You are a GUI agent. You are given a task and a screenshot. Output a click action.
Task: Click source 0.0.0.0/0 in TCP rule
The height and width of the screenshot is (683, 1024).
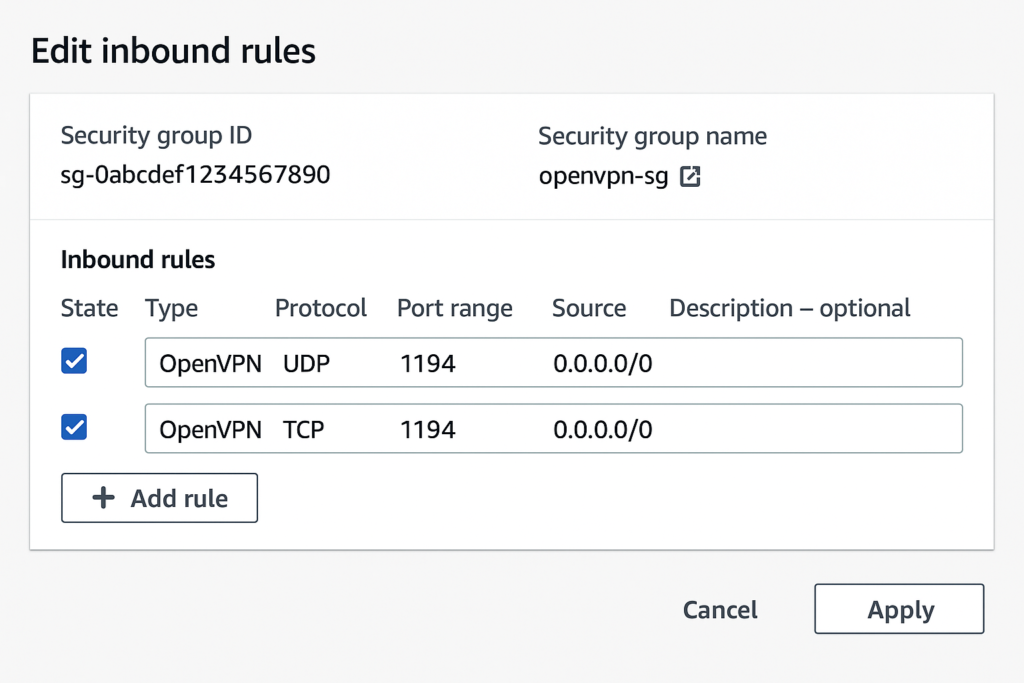point(603,429)
